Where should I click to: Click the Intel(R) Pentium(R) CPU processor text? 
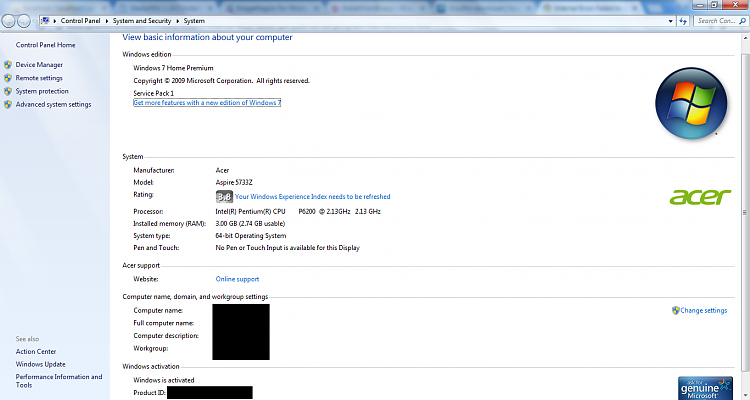coord(250,211)
